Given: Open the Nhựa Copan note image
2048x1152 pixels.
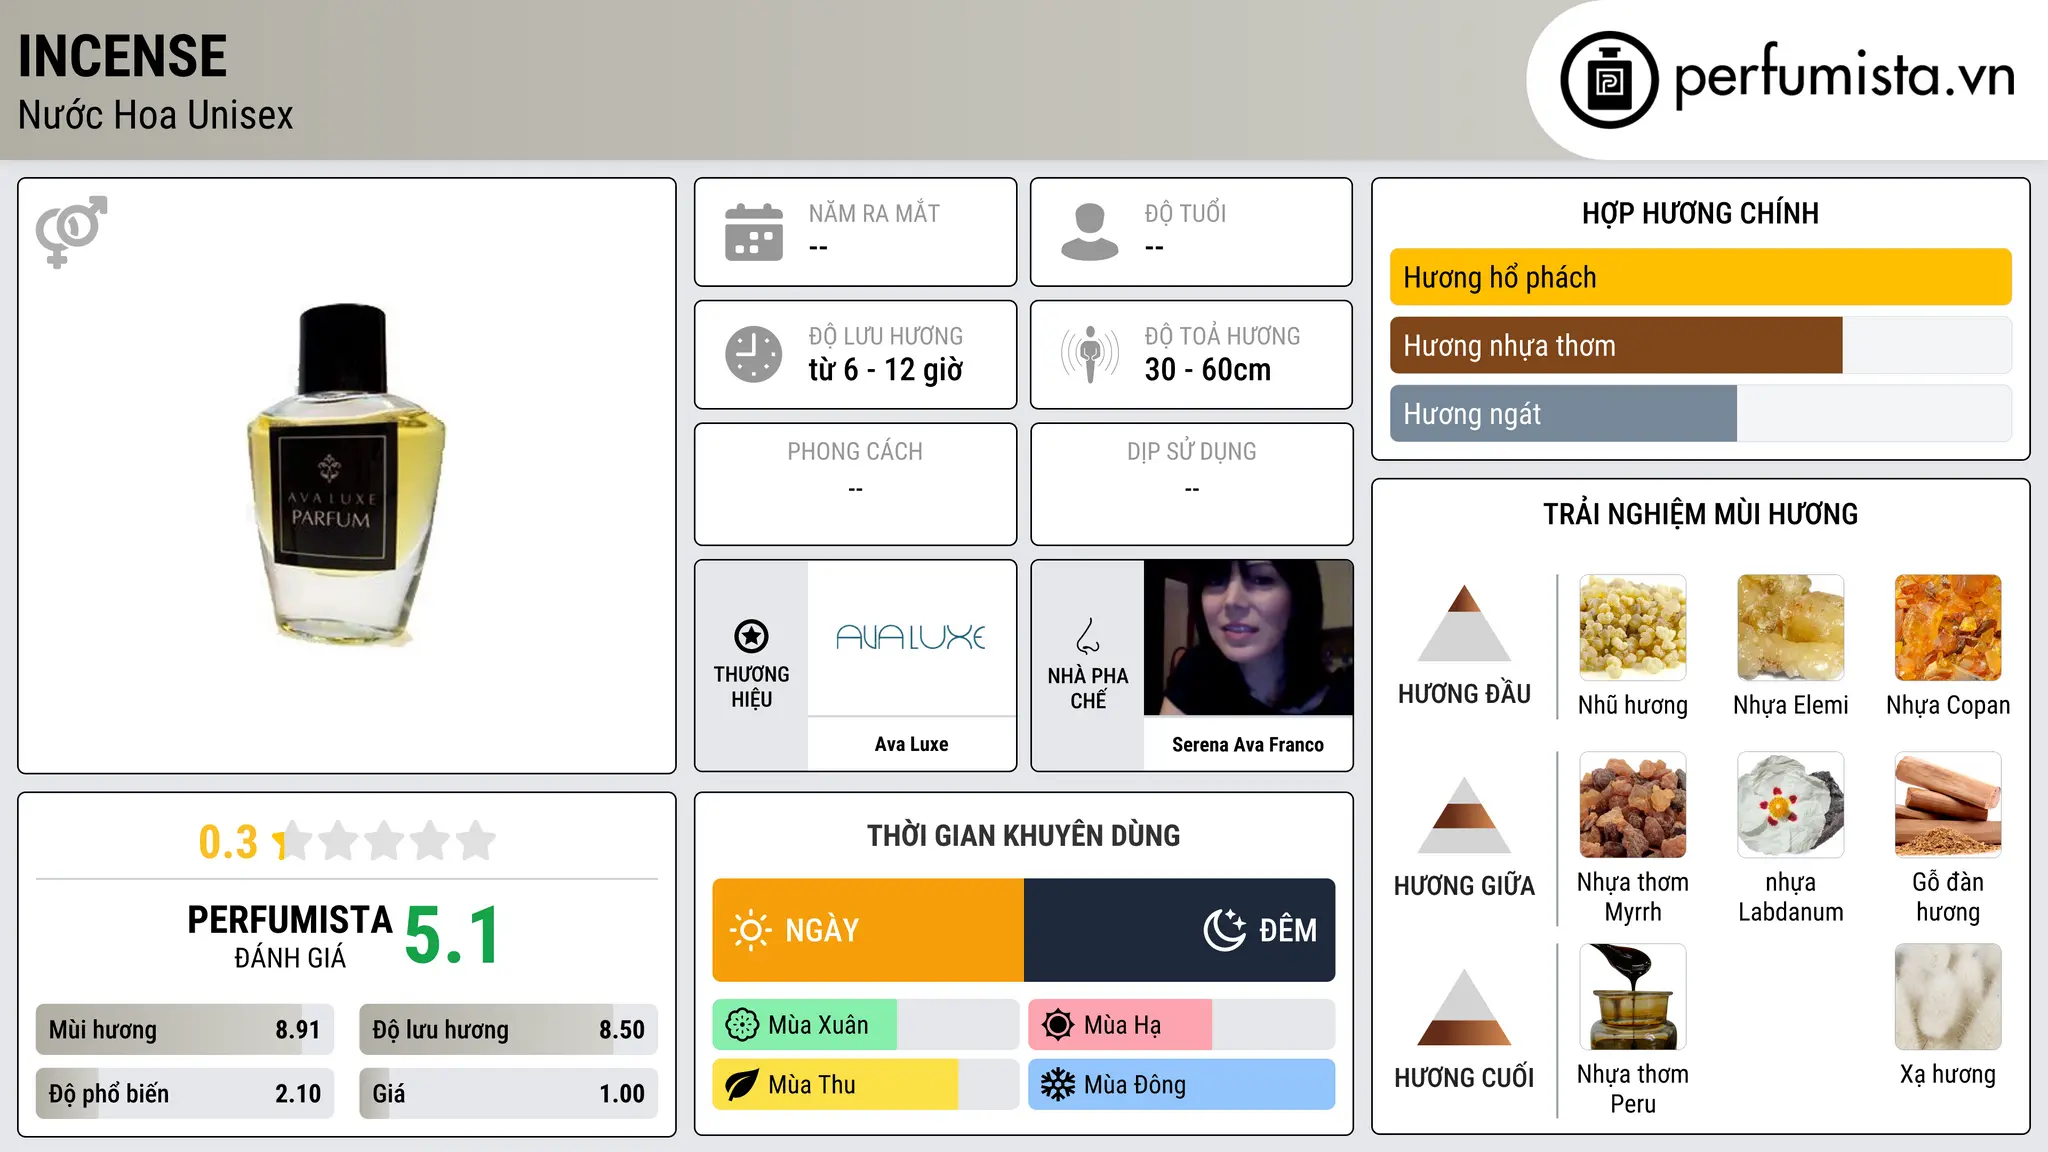Looking at the screenshot, I should click(1948, 628).
